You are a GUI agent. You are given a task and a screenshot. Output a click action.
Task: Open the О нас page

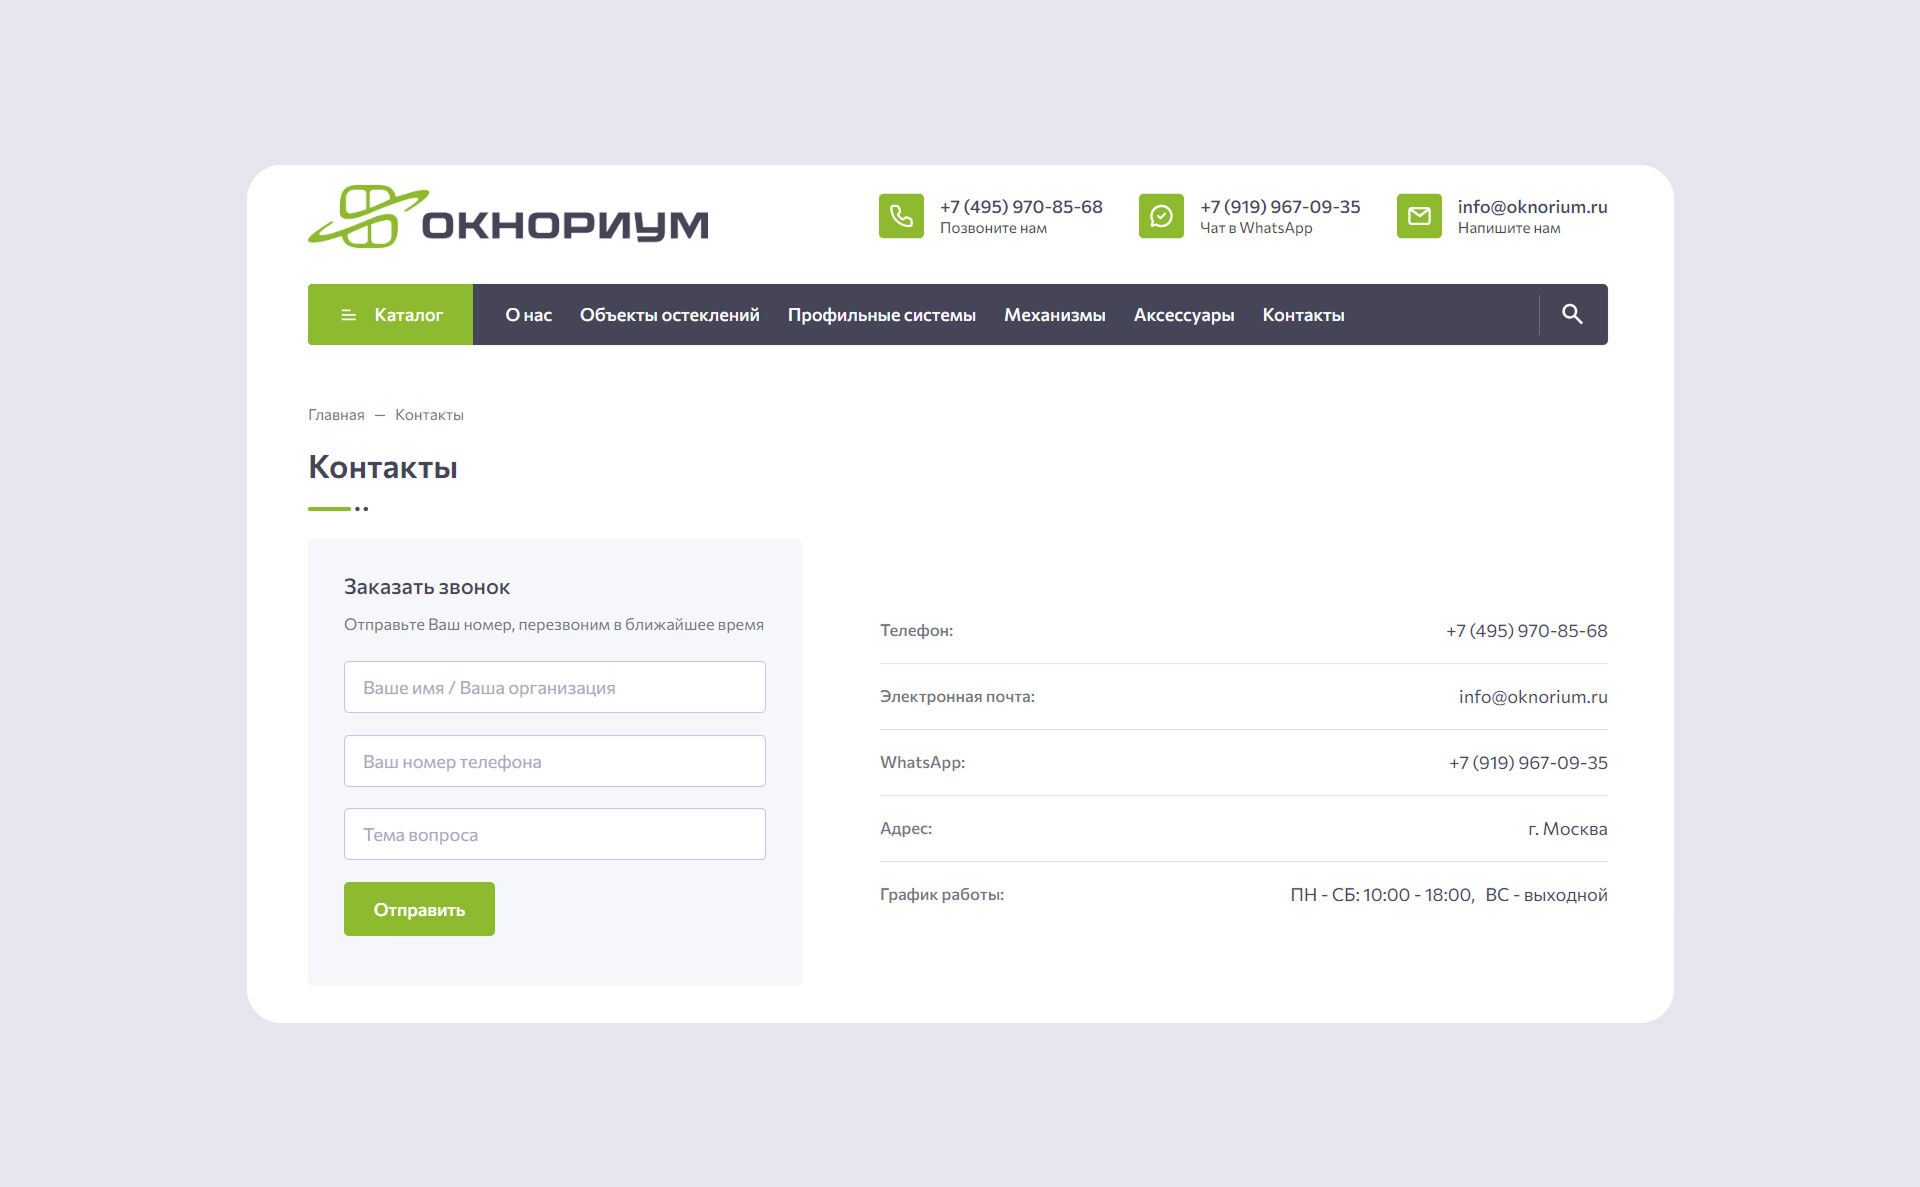pyautogui.click(x=528, y=315)
